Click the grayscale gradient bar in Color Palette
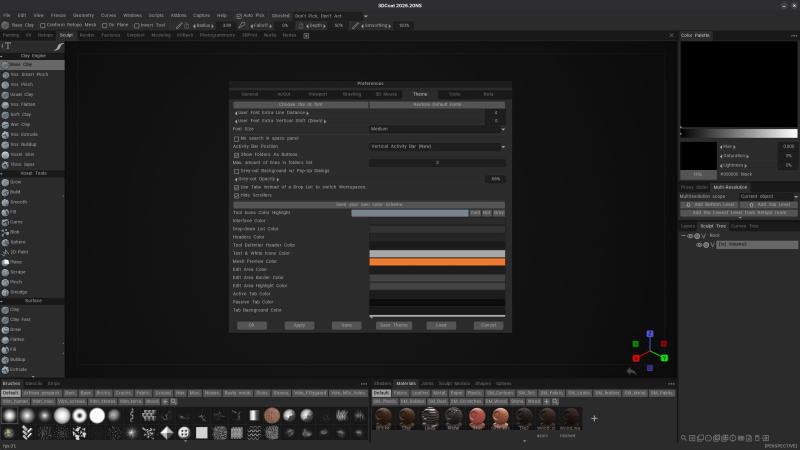Screen dimensions: 800x450 (739, 134)
